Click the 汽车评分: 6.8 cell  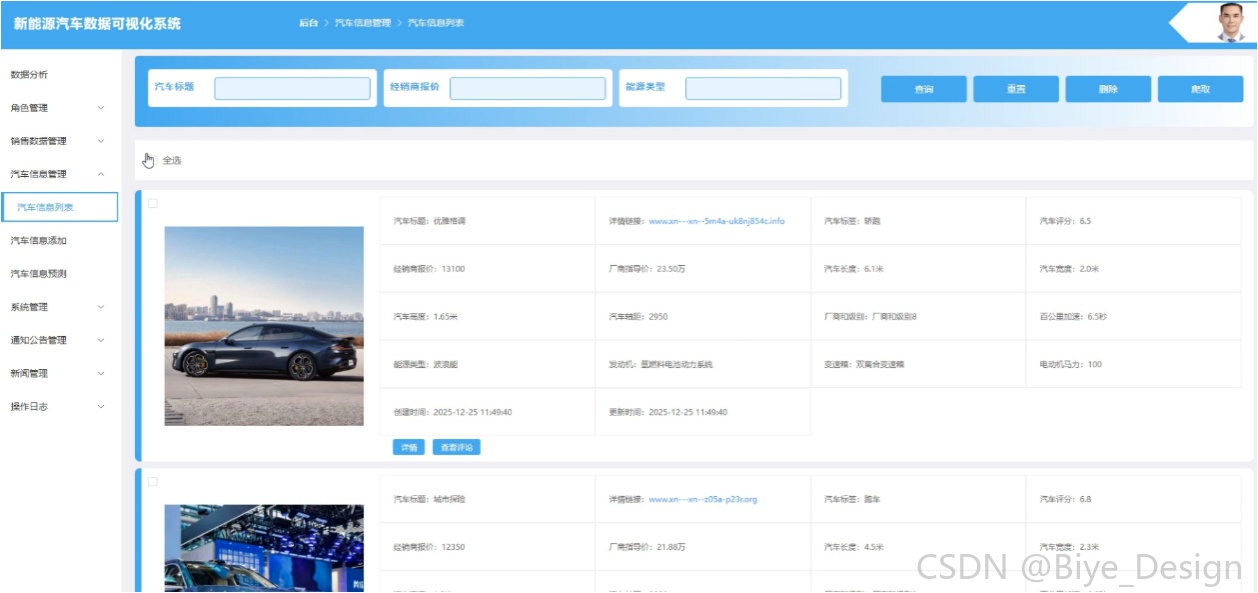1133,499
